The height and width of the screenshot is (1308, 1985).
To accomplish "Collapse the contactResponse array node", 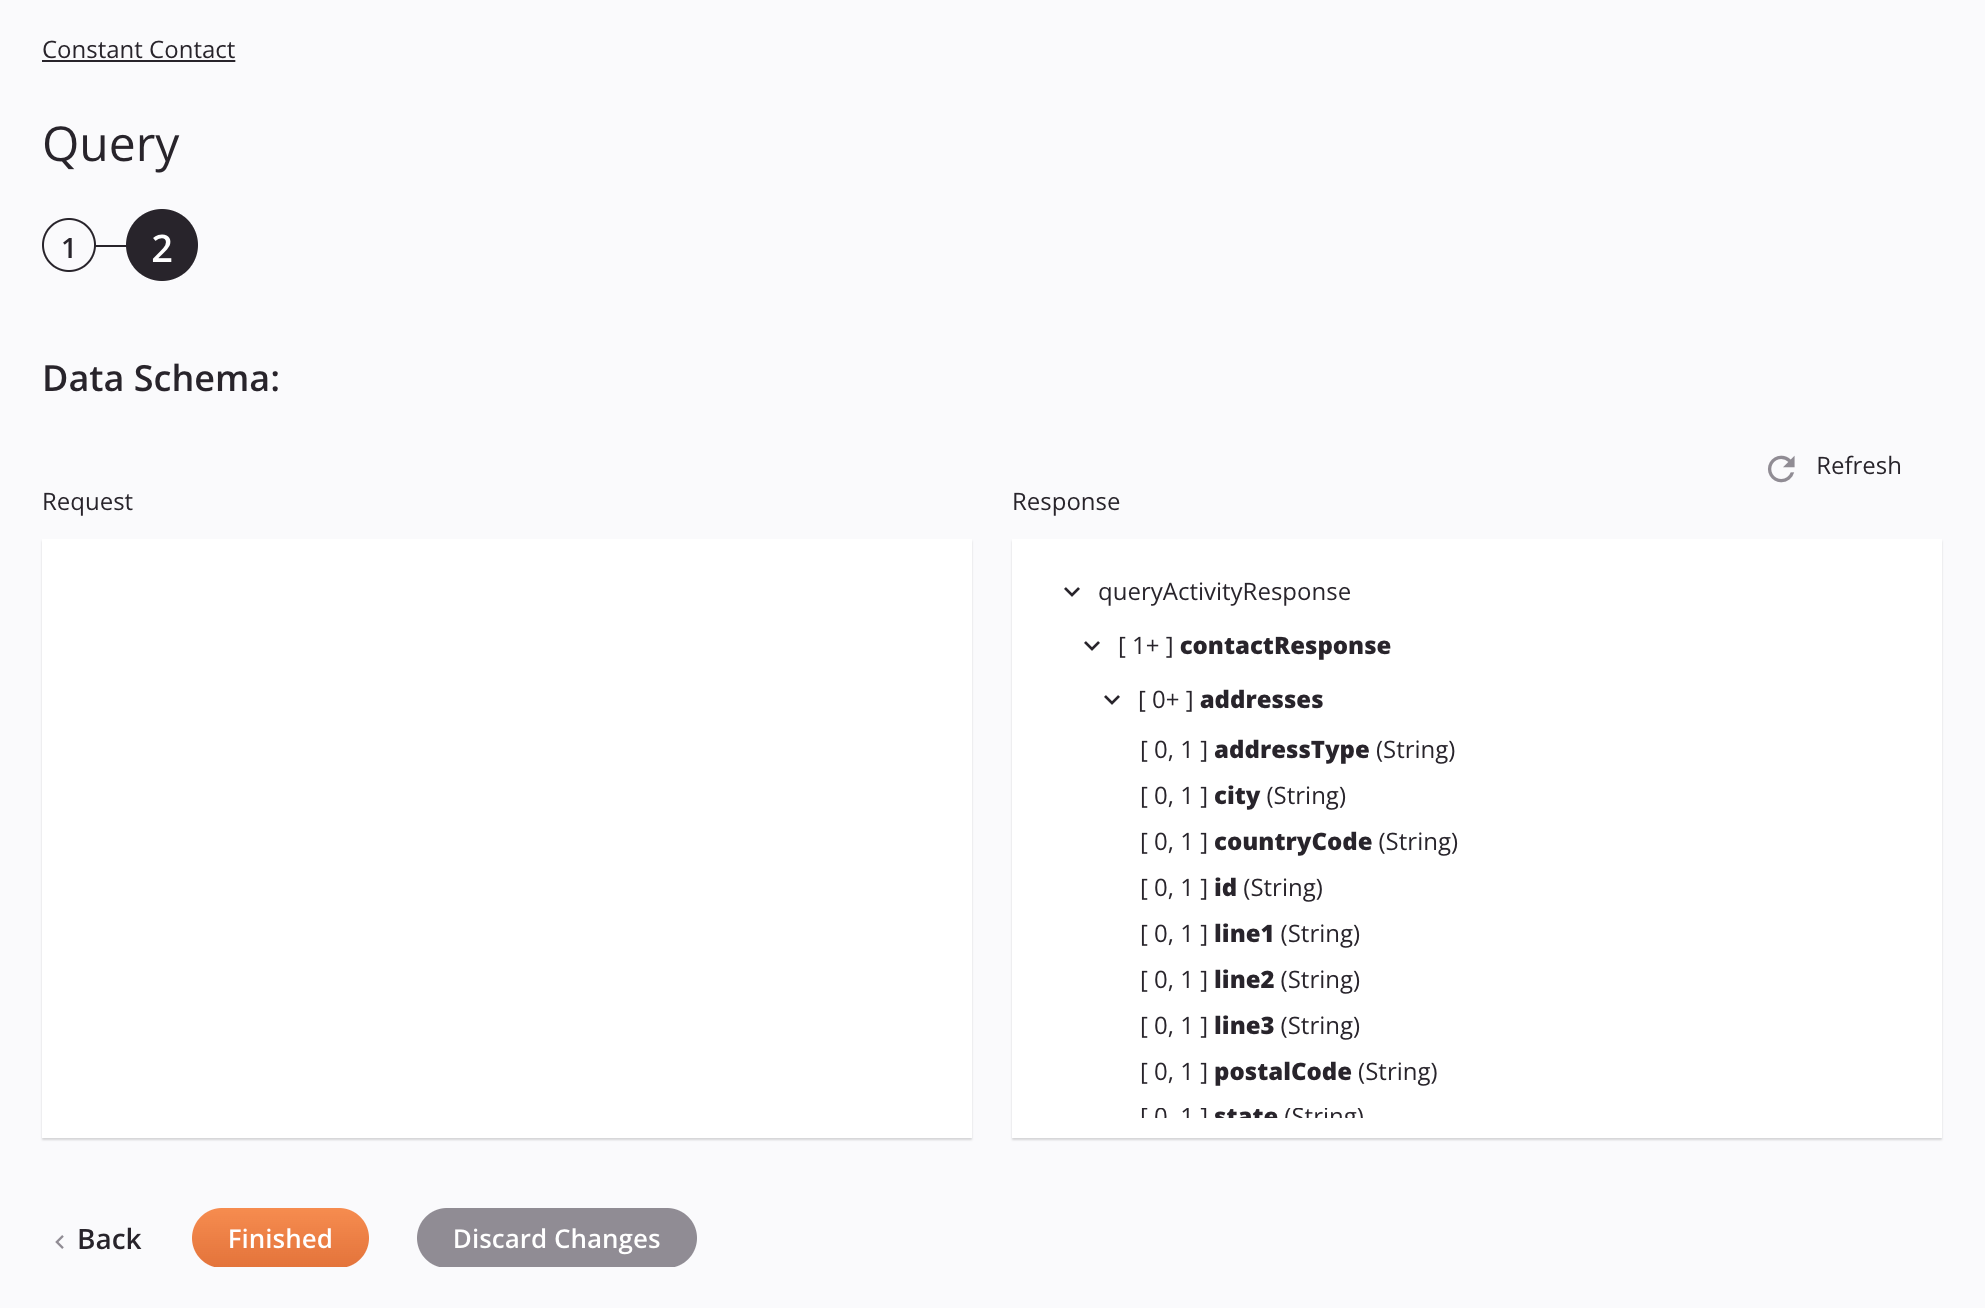I will 1093,645.
